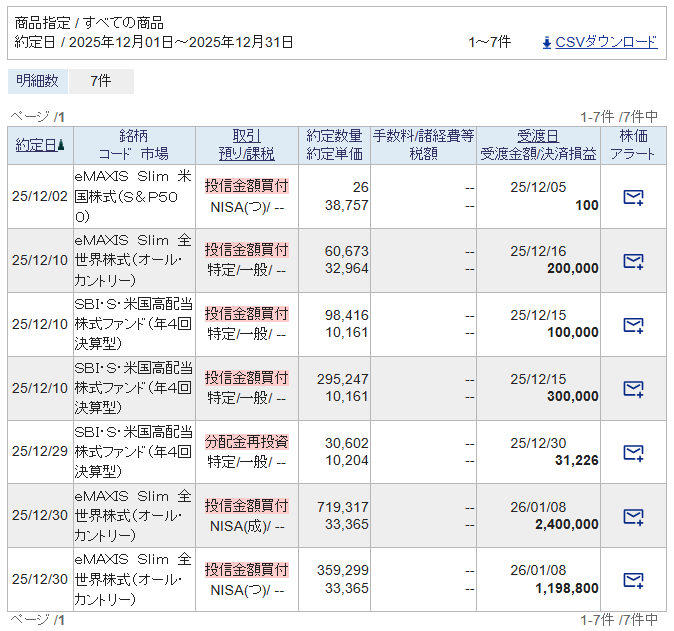
Task: Download trade history via CSVダウンロード text
Action: point(606,42)
